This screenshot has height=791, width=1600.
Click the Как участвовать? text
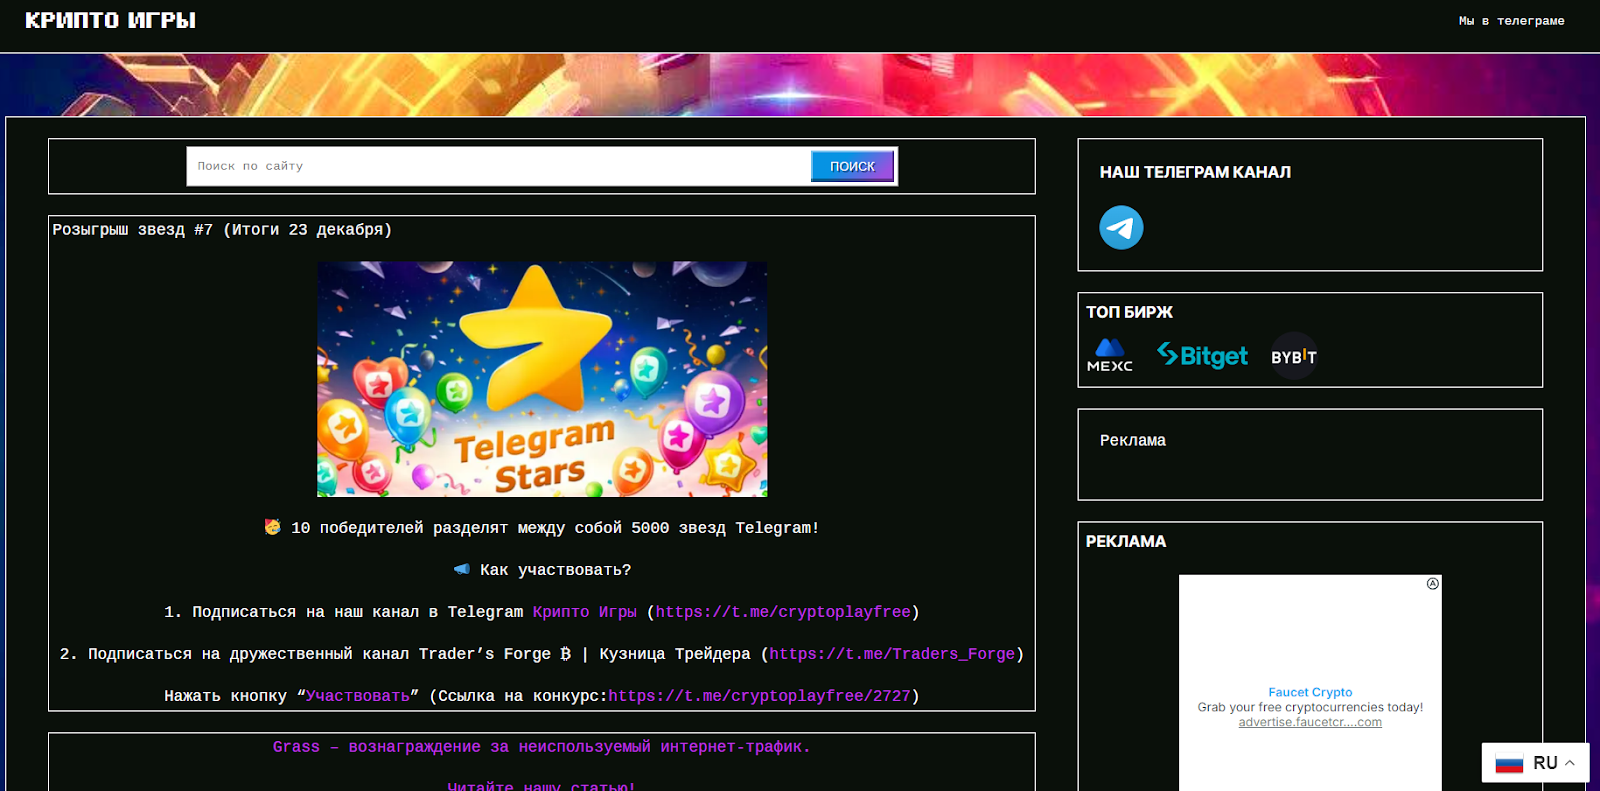pyautogui.click(x=555, y=570)
